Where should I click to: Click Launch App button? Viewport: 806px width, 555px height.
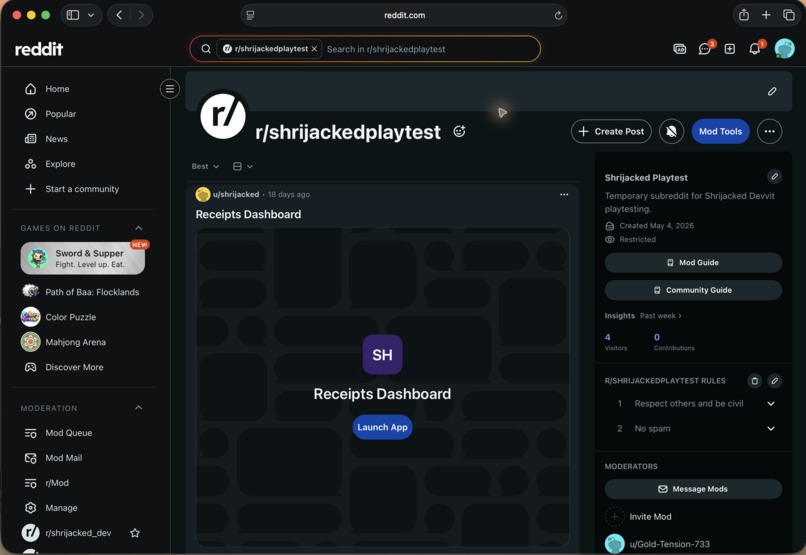pos(382,427)
